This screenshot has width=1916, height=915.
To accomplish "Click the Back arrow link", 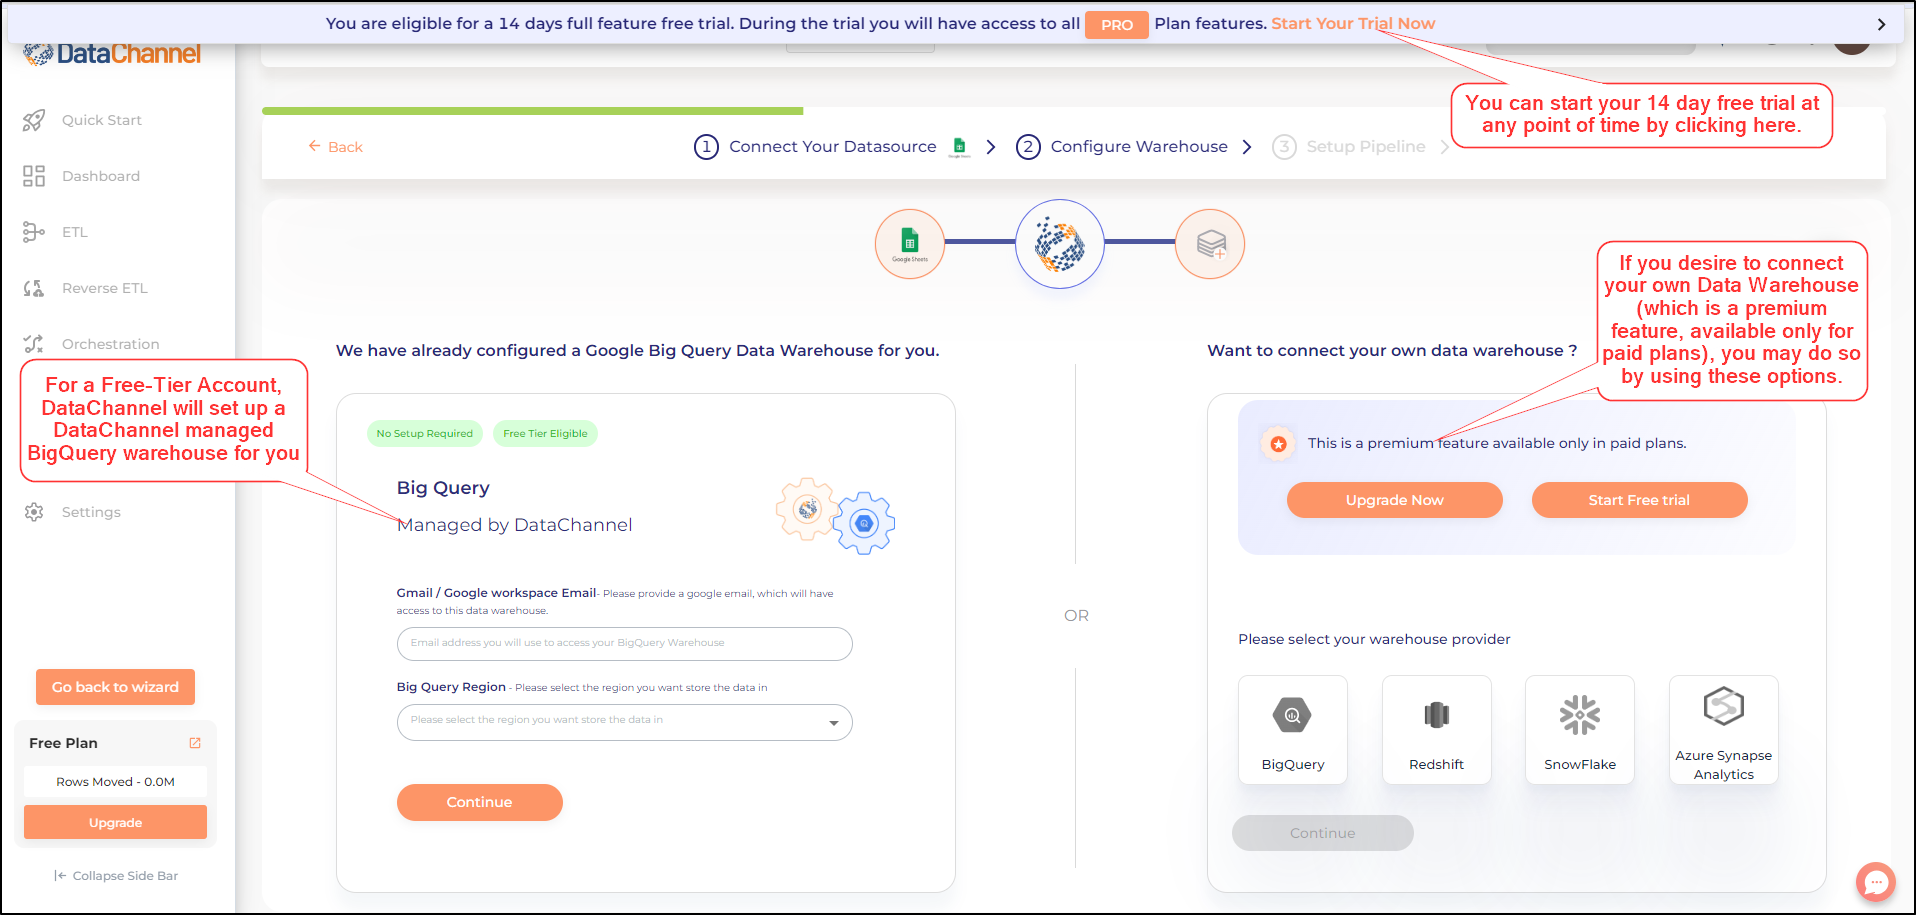I will point(335,147).
